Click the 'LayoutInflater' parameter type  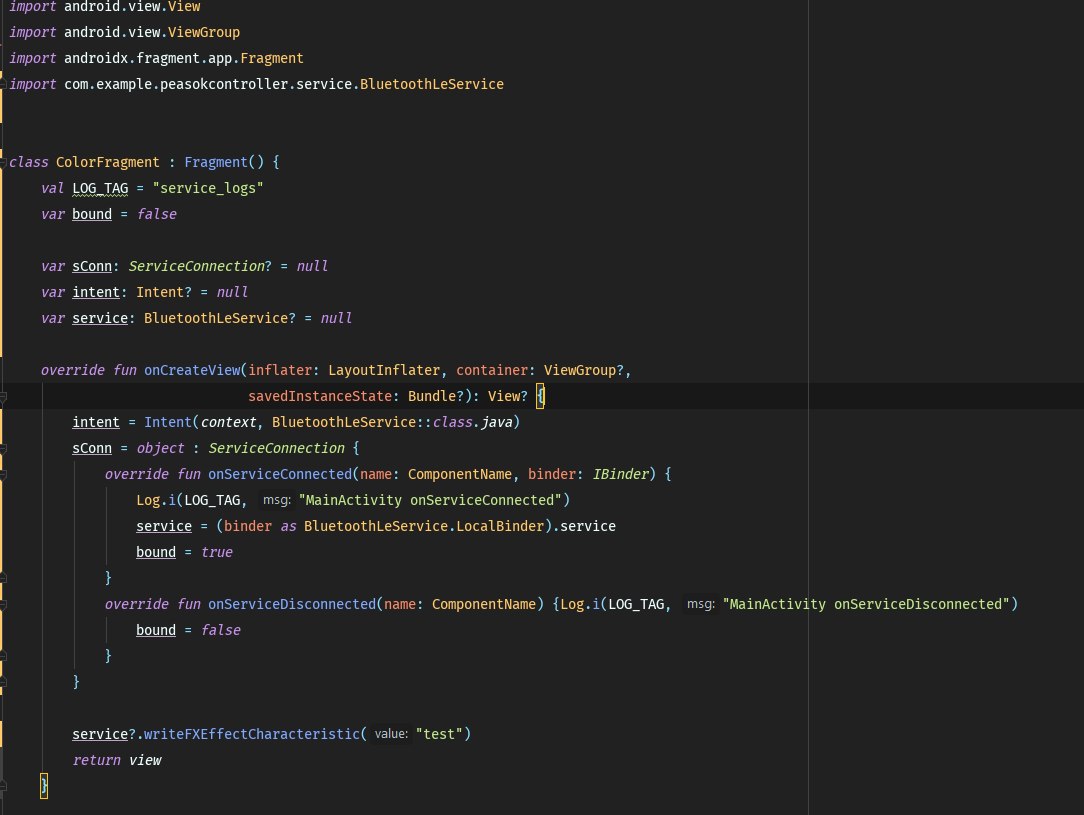pyautogui.click(x=384, y=371)
